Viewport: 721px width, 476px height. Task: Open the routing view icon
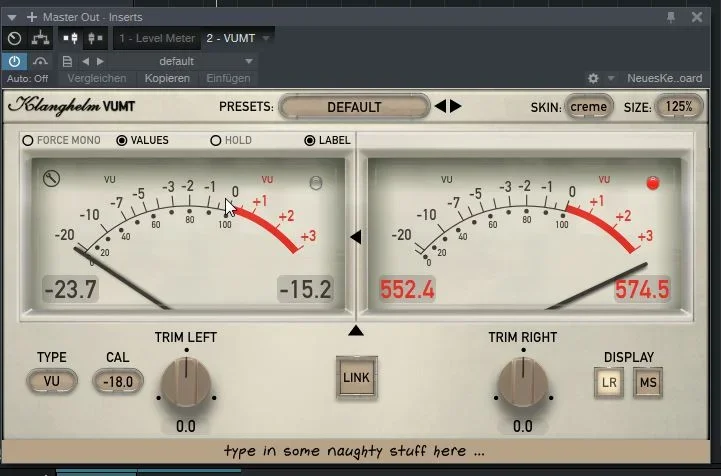click(40, 38)
